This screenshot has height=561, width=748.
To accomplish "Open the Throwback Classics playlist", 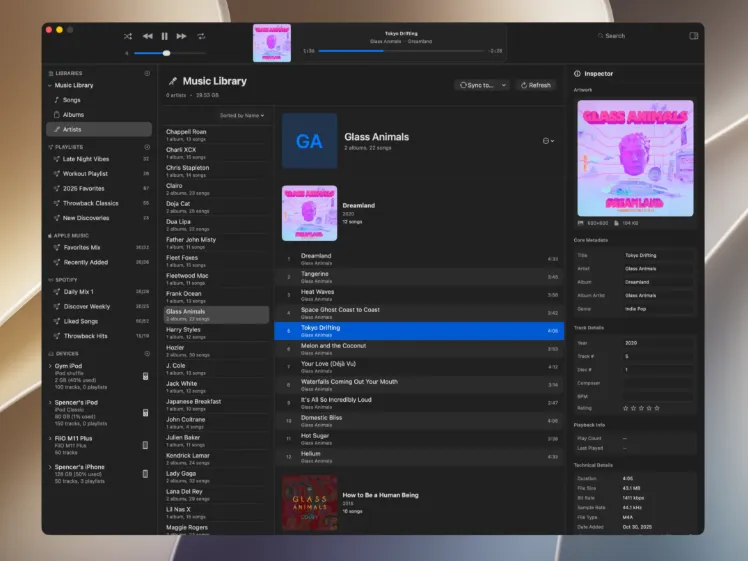I will click(99, 203).
